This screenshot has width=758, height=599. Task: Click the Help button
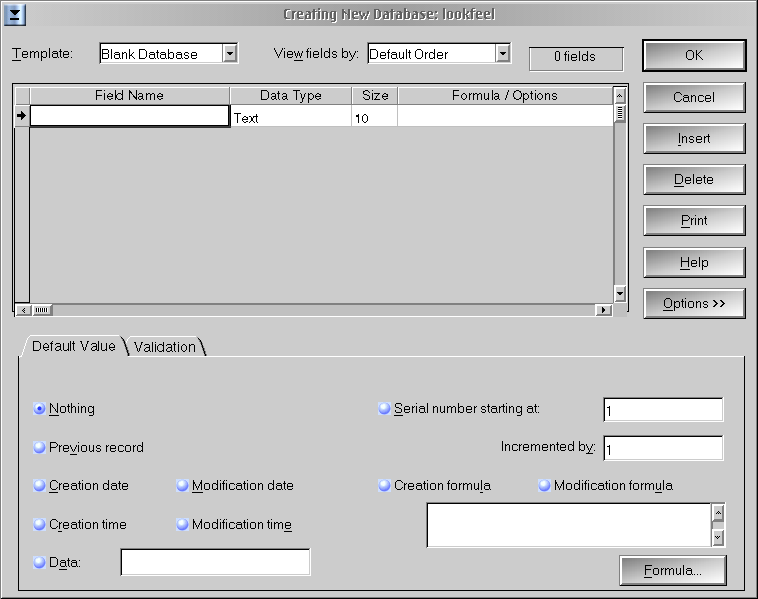pyautogui.click(x=694, y=263)
